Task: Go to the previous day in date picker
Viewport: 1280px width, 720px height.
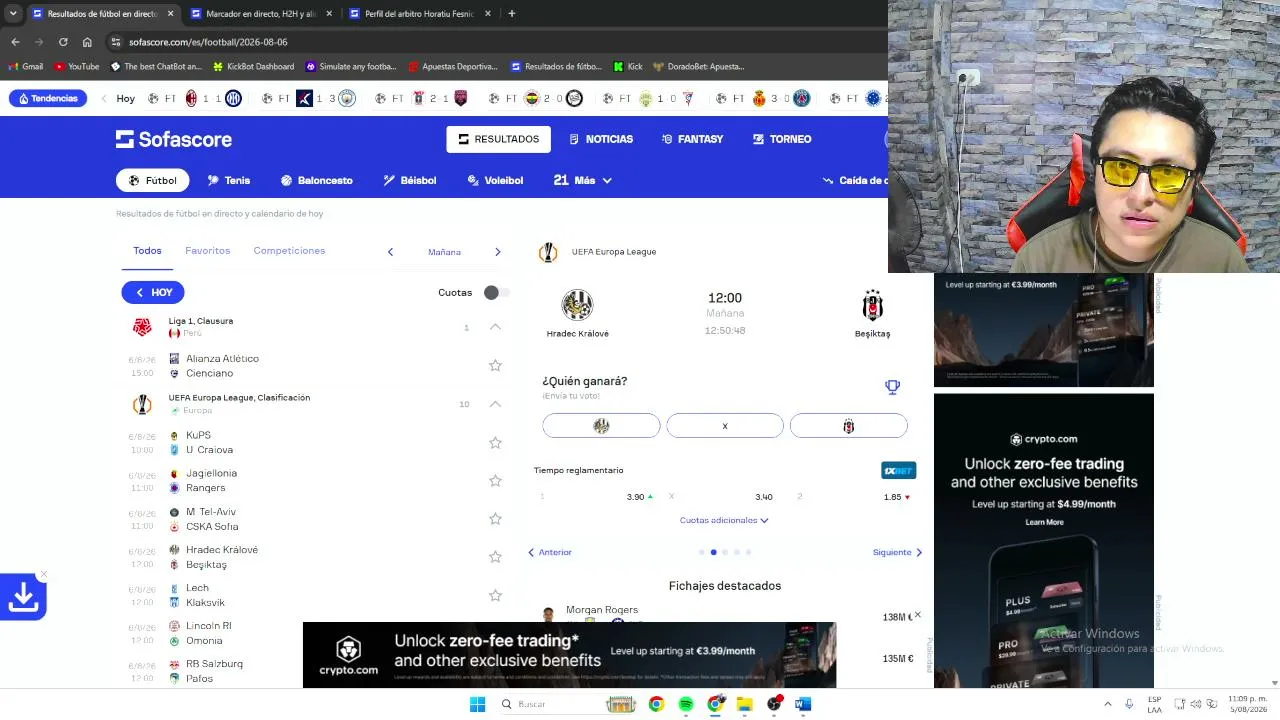Action: [390, 252]
